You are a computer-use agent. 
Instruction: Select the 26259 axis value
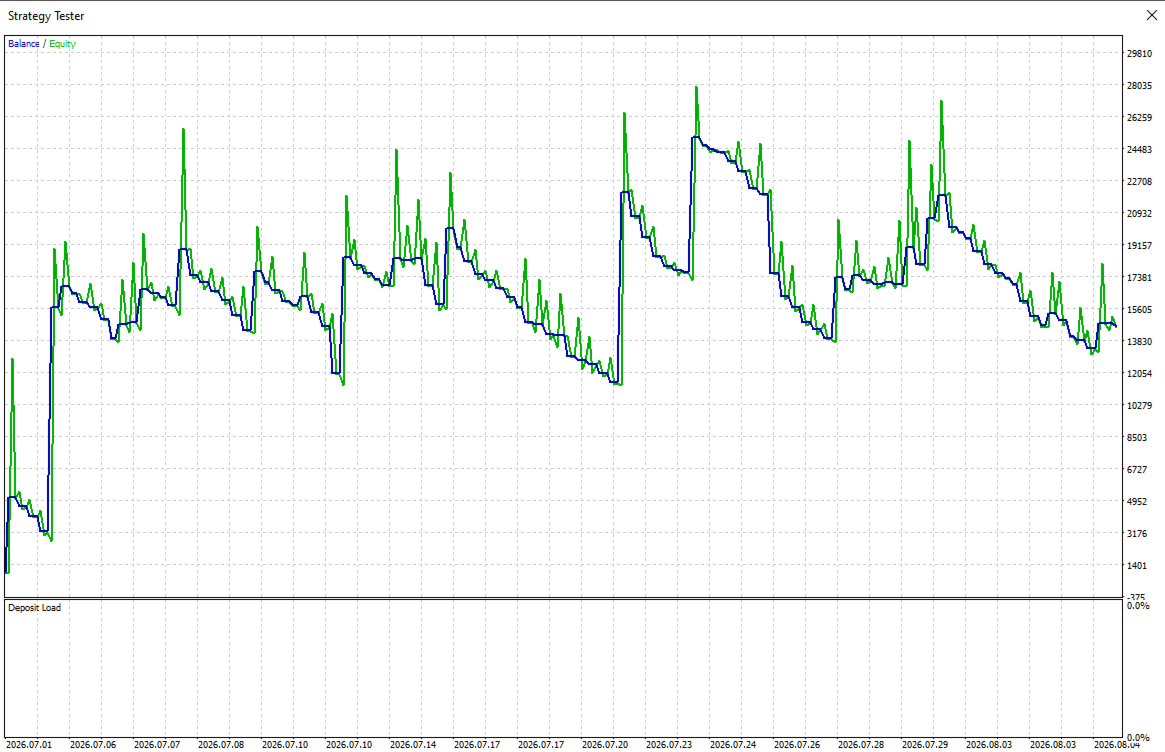click(x=1139, y=117)
